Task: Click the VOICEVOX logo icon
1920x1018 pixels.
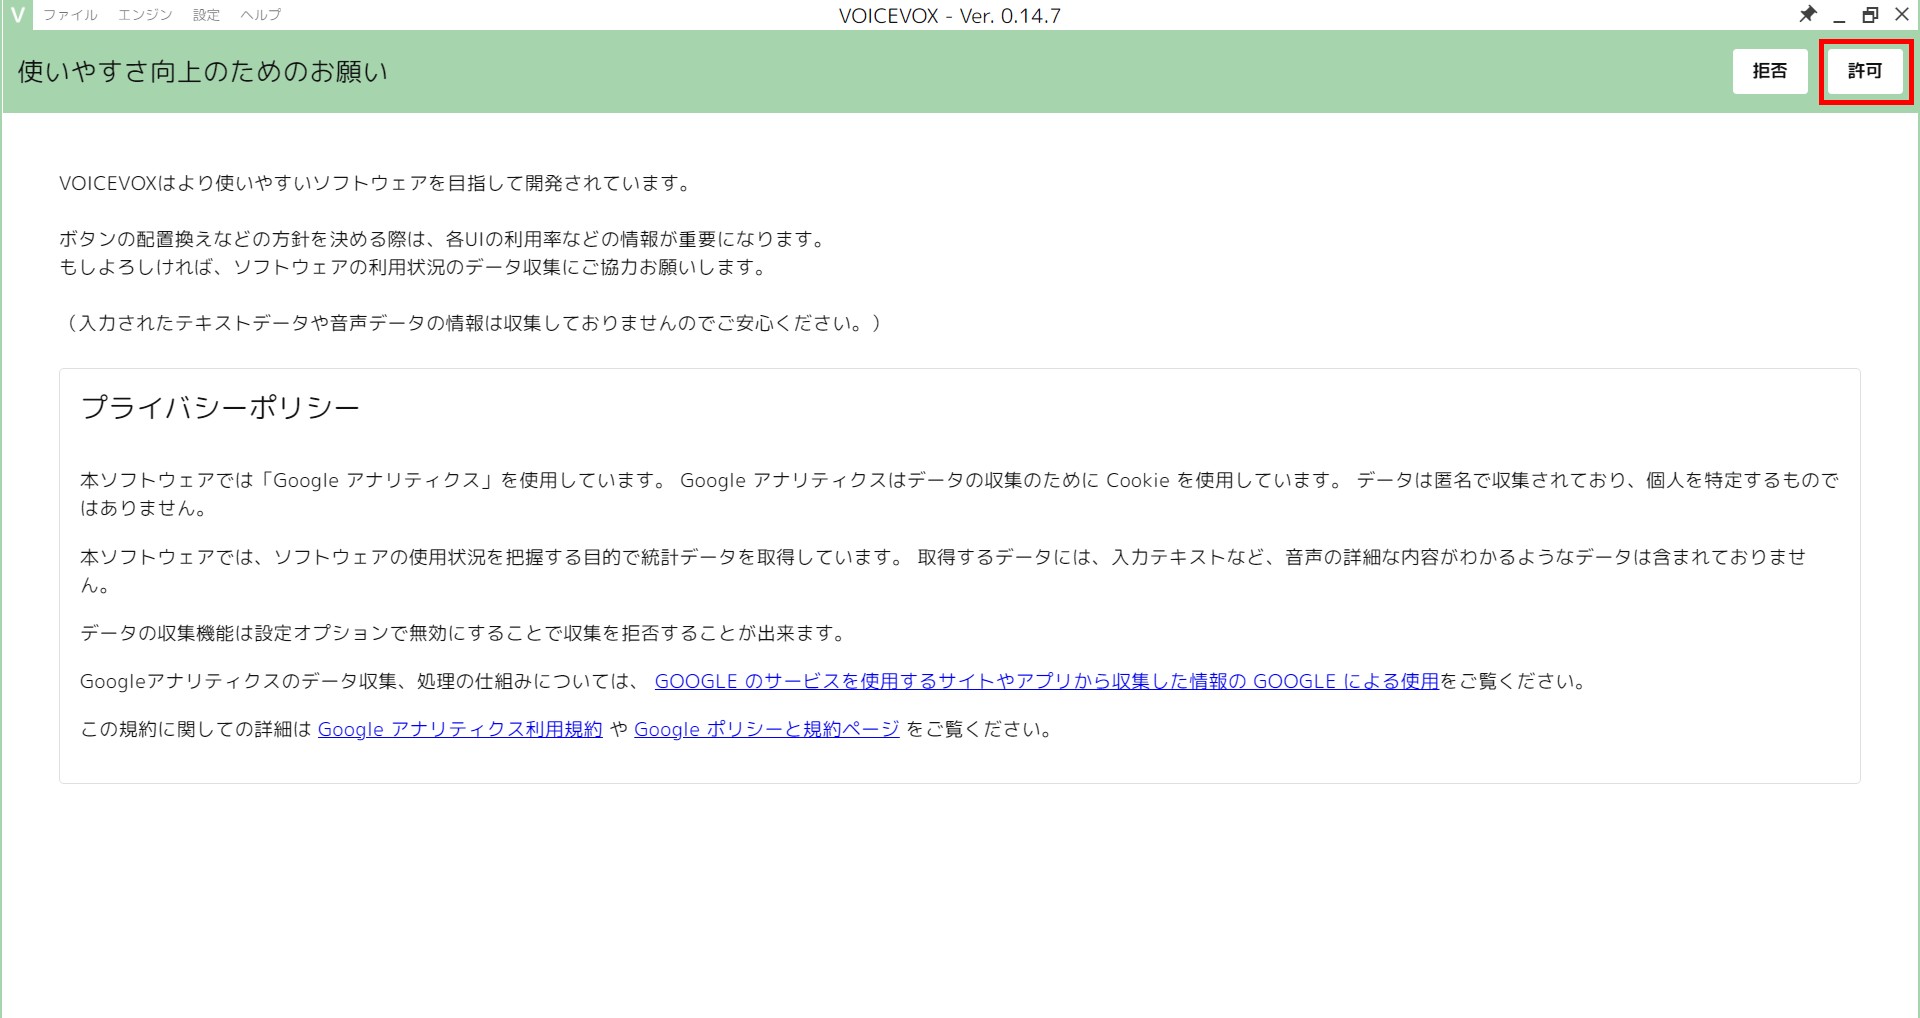Action: [17, 15]
